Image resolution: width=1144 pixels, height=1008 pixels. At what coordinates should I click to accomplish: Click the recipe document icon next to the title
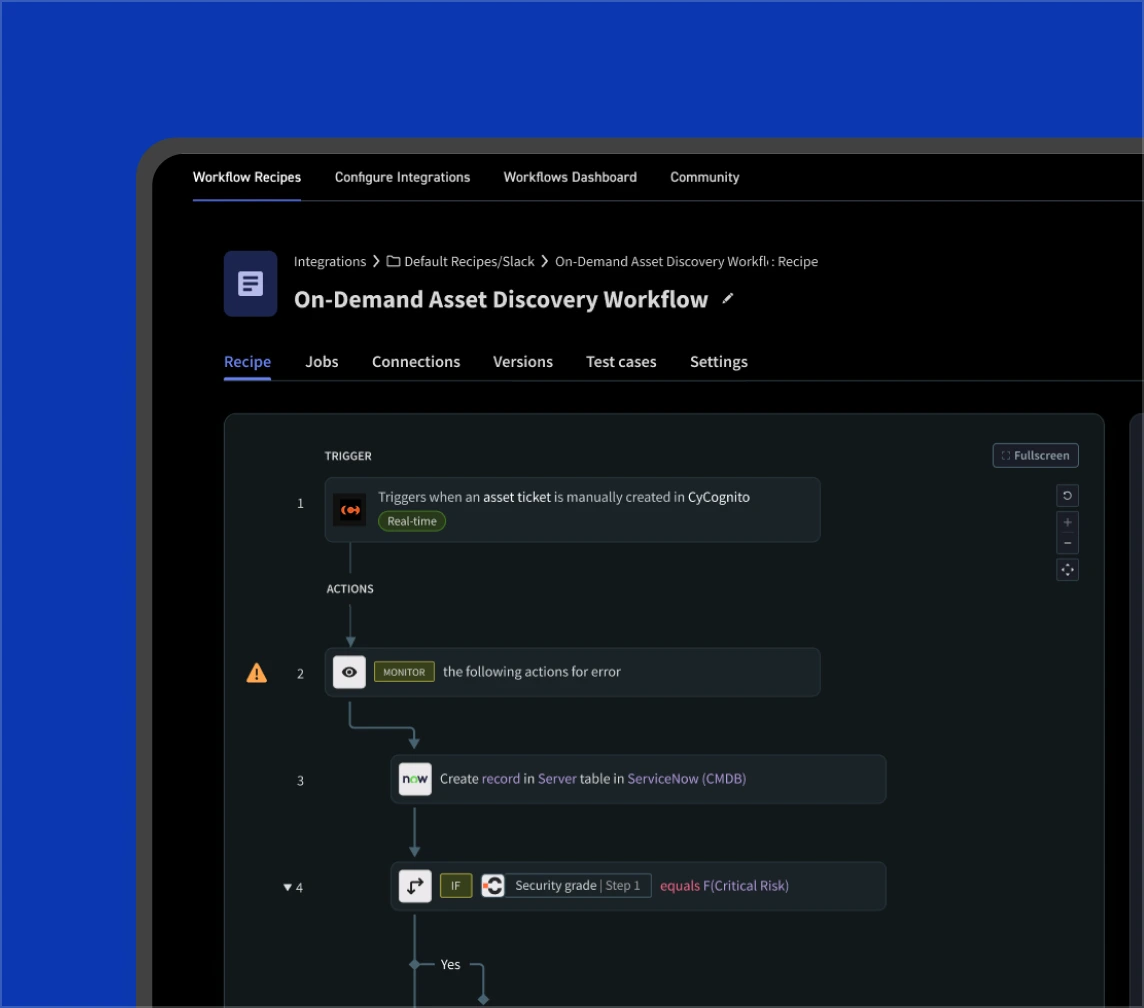tap(251, 284)
